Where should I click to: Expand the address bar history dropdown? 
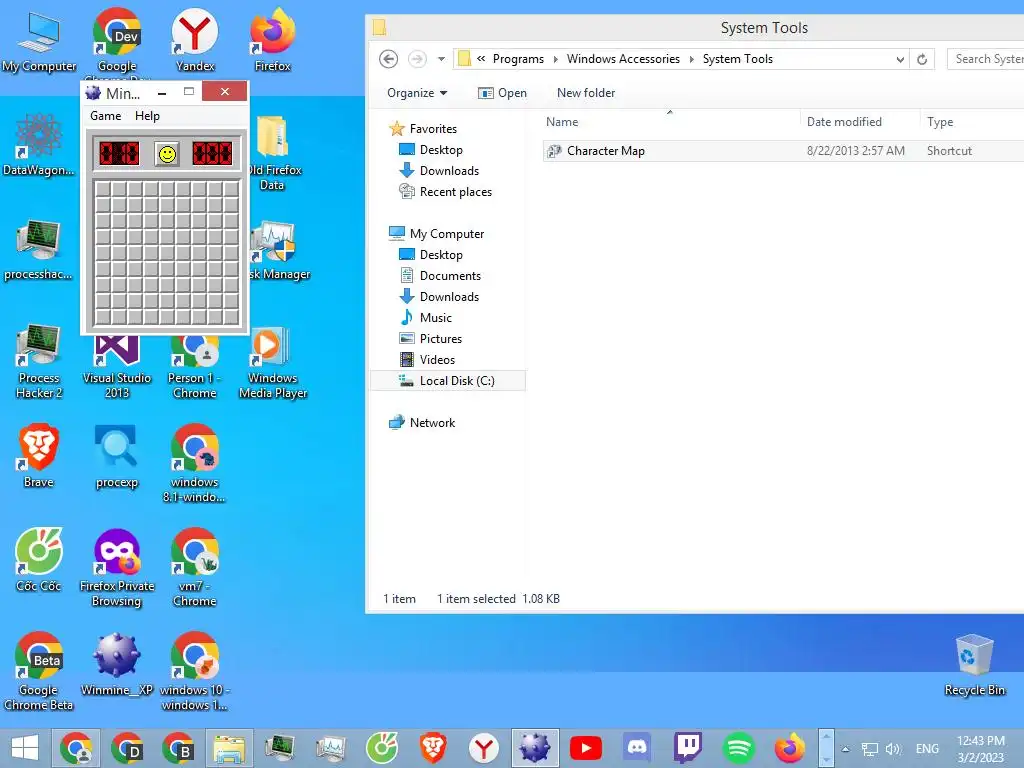click(x=900, y=59)
